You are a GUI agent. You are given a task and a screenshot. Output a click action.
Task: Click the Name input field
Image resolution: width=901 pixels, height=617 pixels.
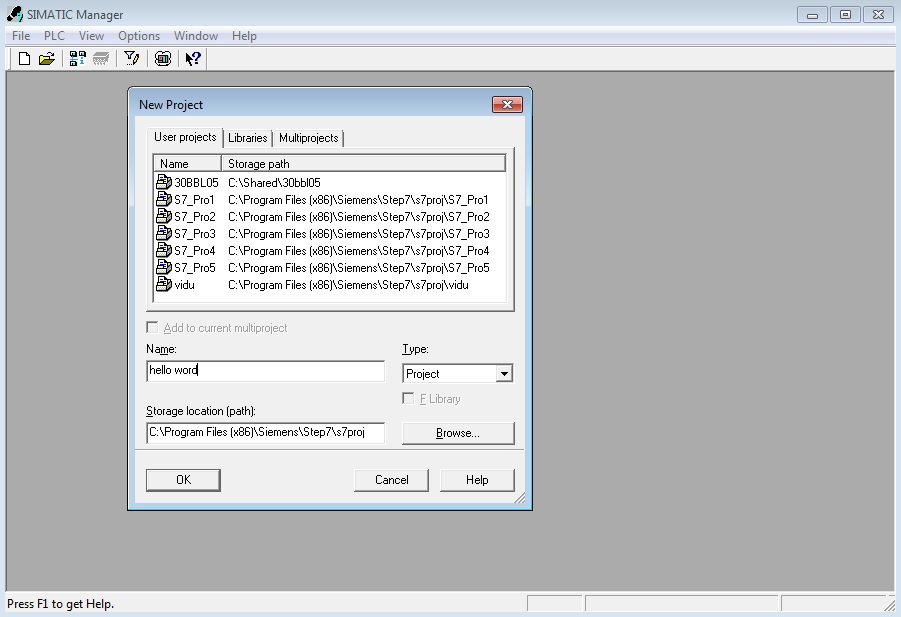pos(265,371)
